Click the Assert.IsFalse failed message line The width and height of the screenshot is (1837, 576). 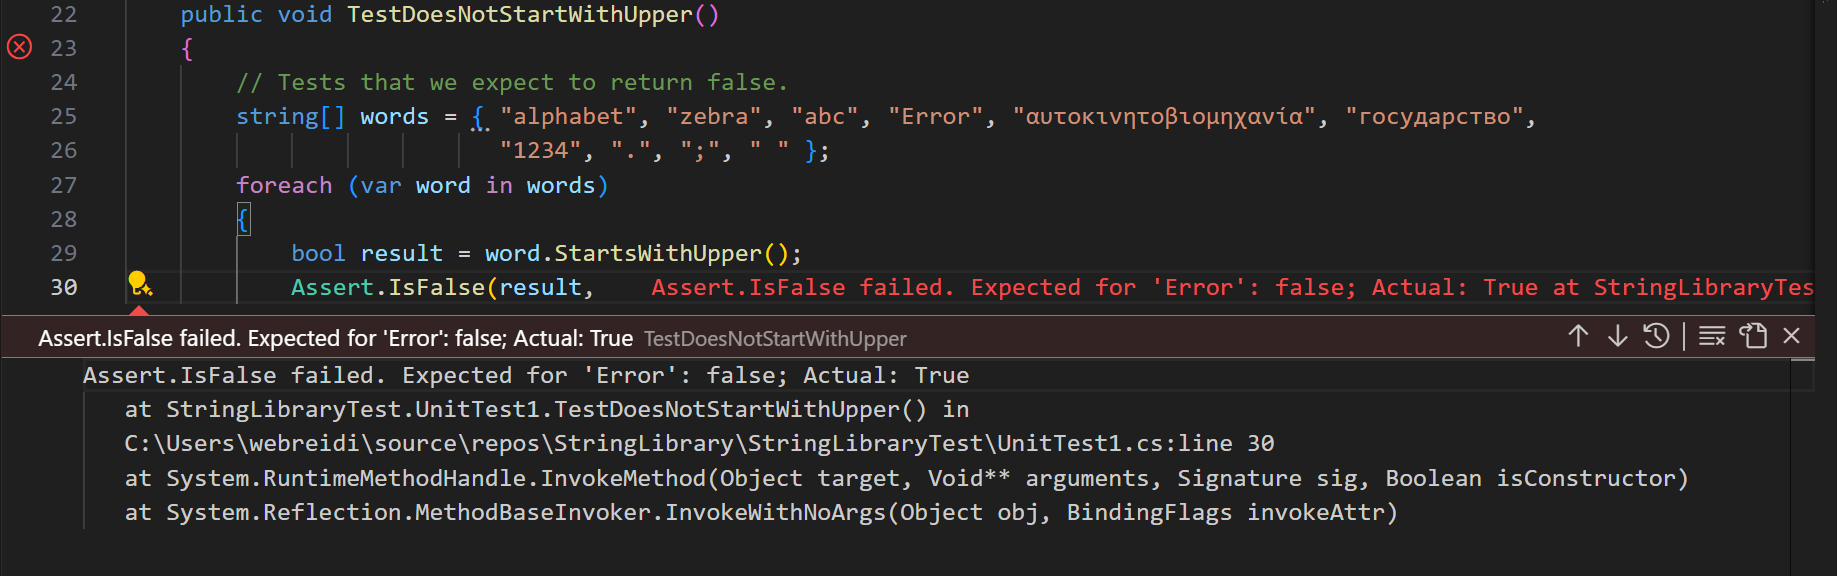point(525,375)
